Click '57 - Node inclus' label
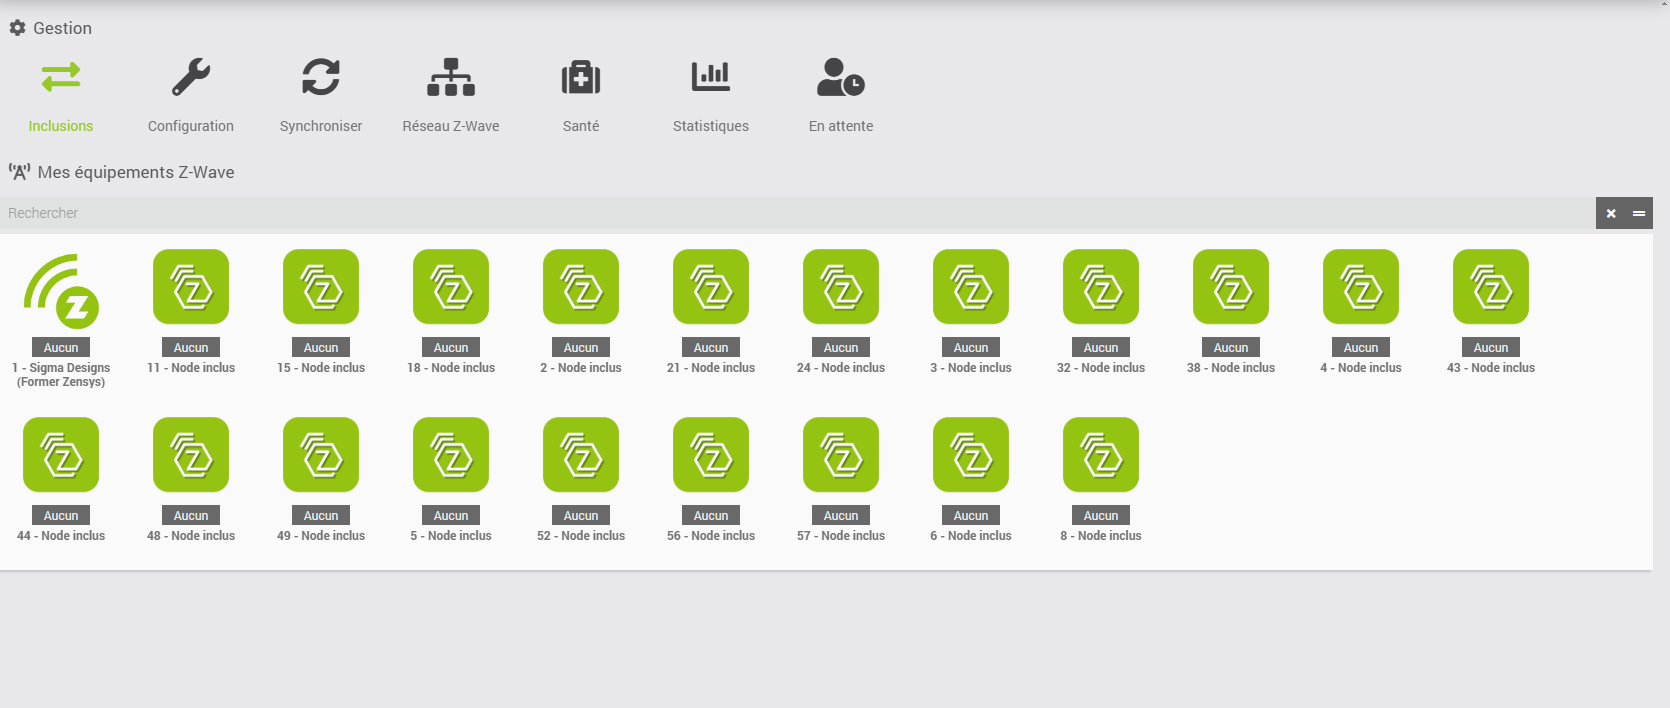This screenshot has height=708, width=1670. coord(841,536)
